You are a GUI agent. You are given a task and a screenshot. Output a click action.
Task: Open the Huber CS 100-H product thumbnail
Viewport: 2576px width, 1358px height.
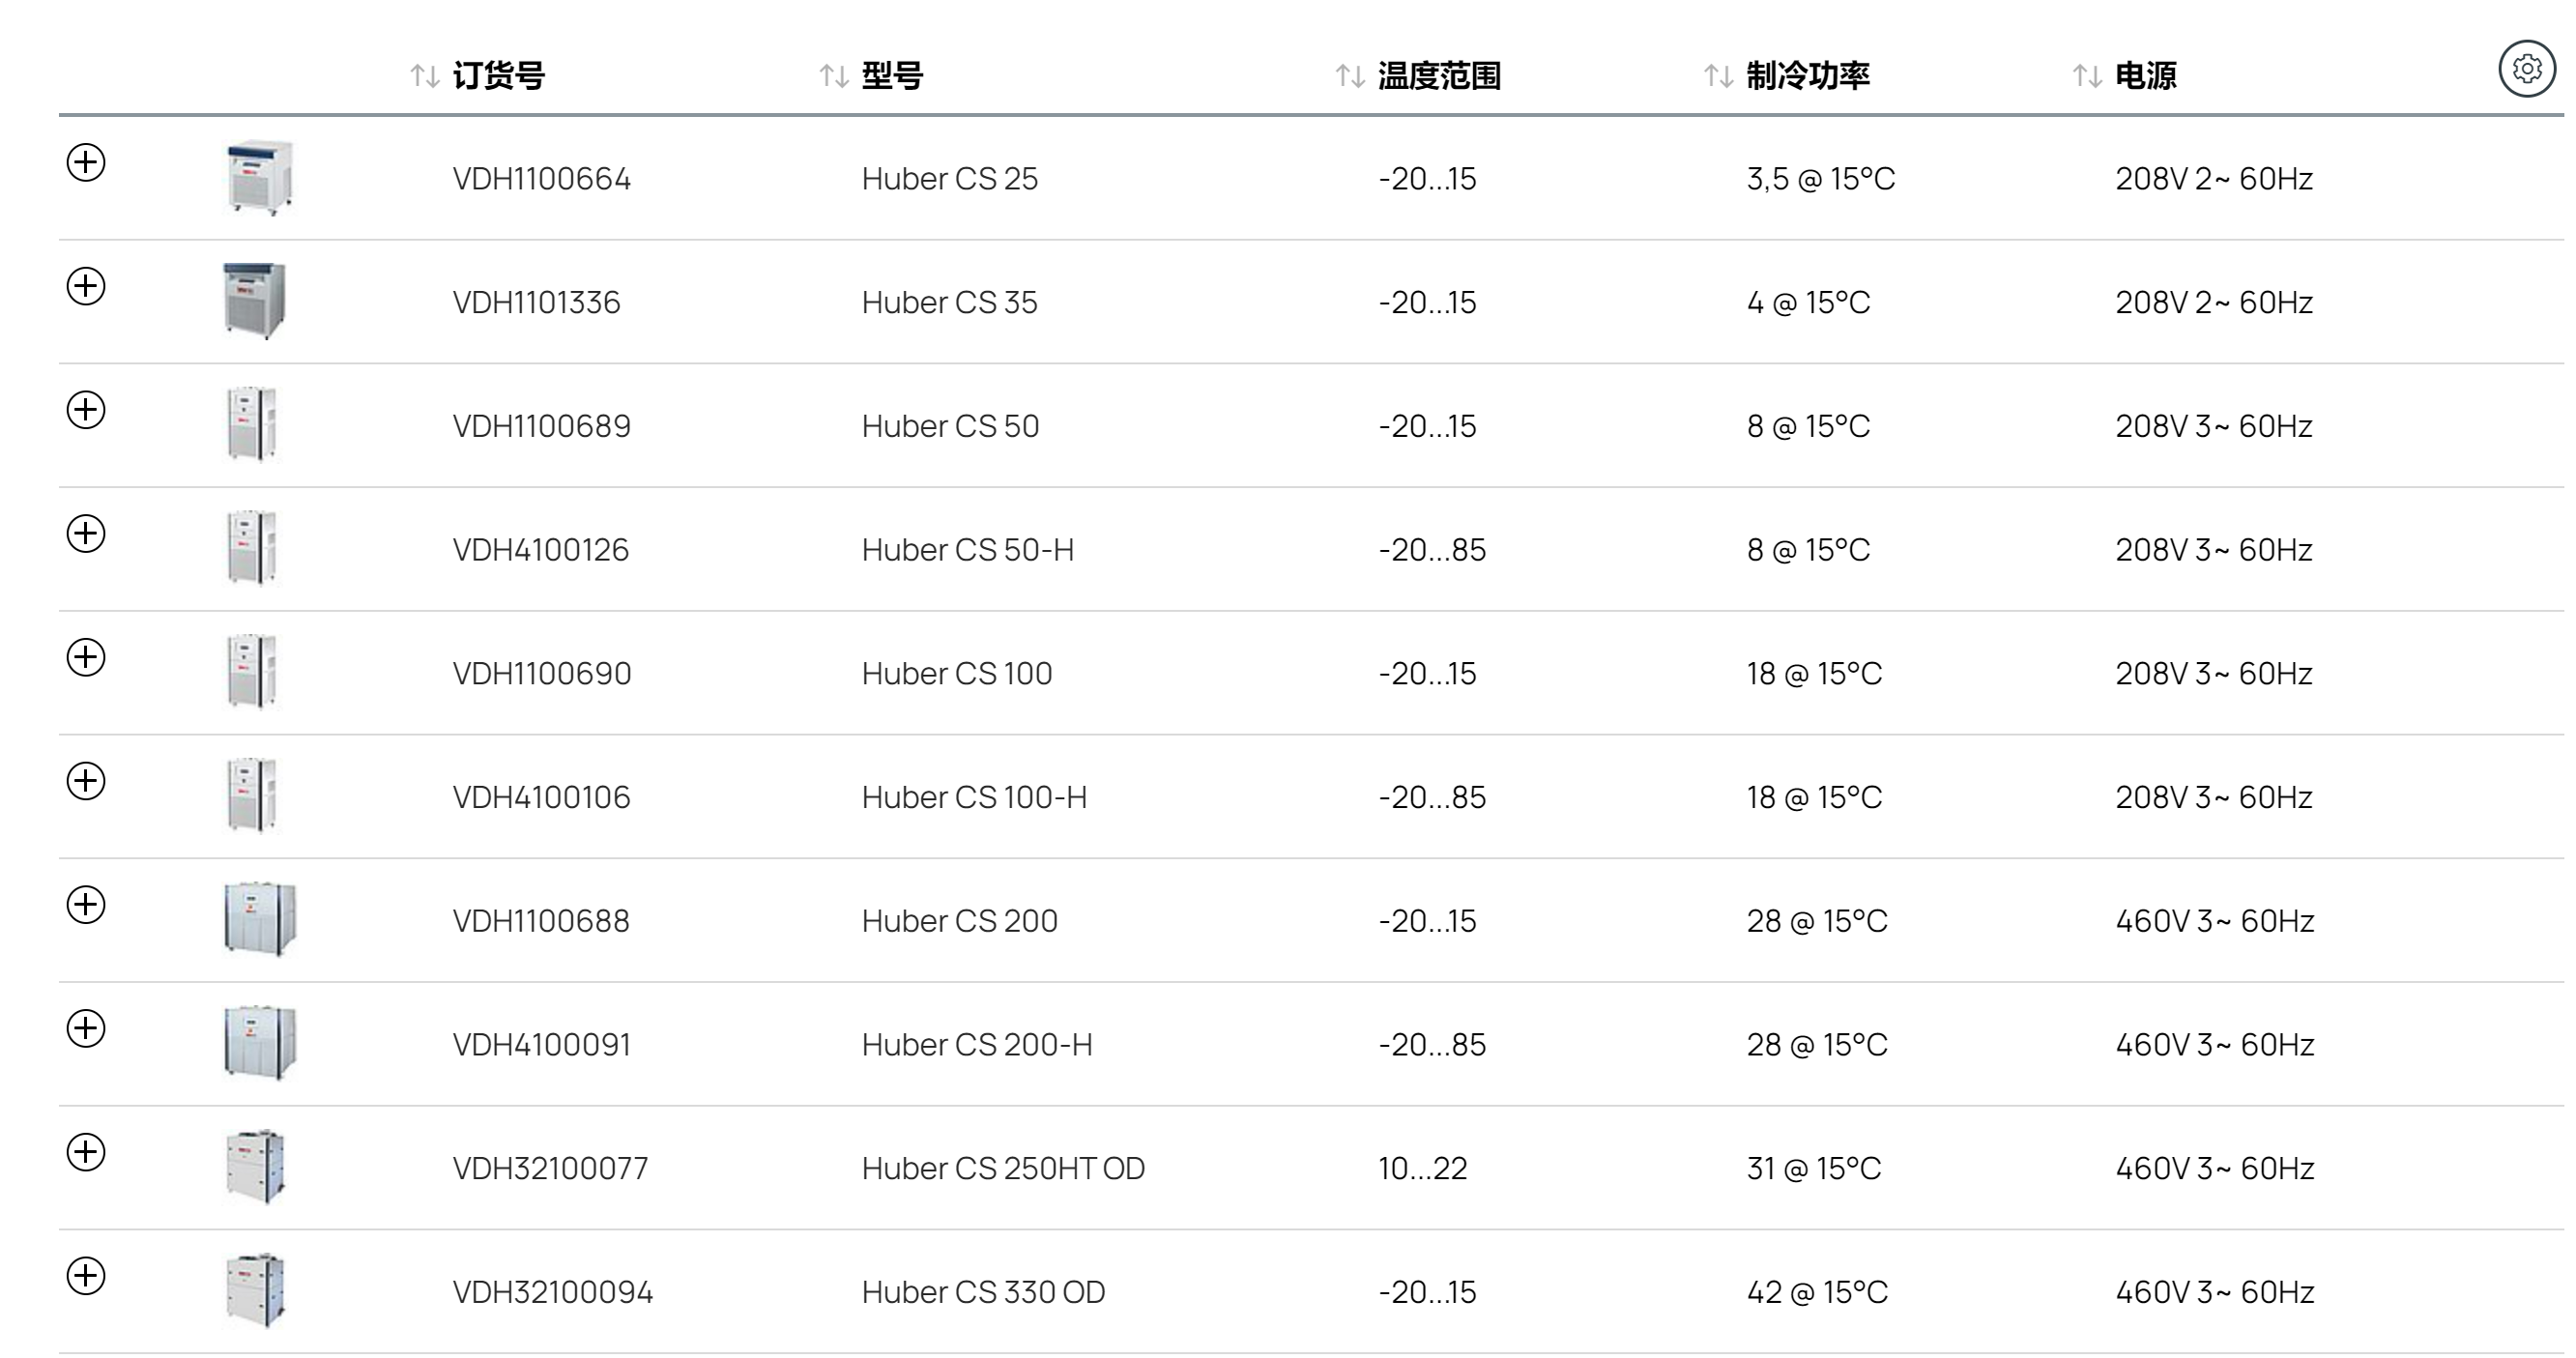point(252,796)
